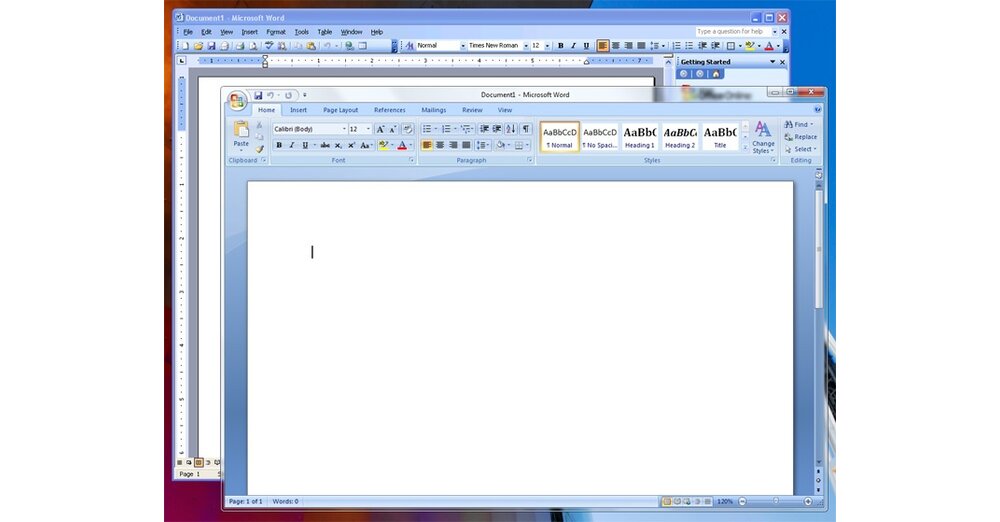This screenshot has height=522, width=1000.
Task: Toggle Bold in the Word 2003 toolbar
Action: (x=561, y=46)
